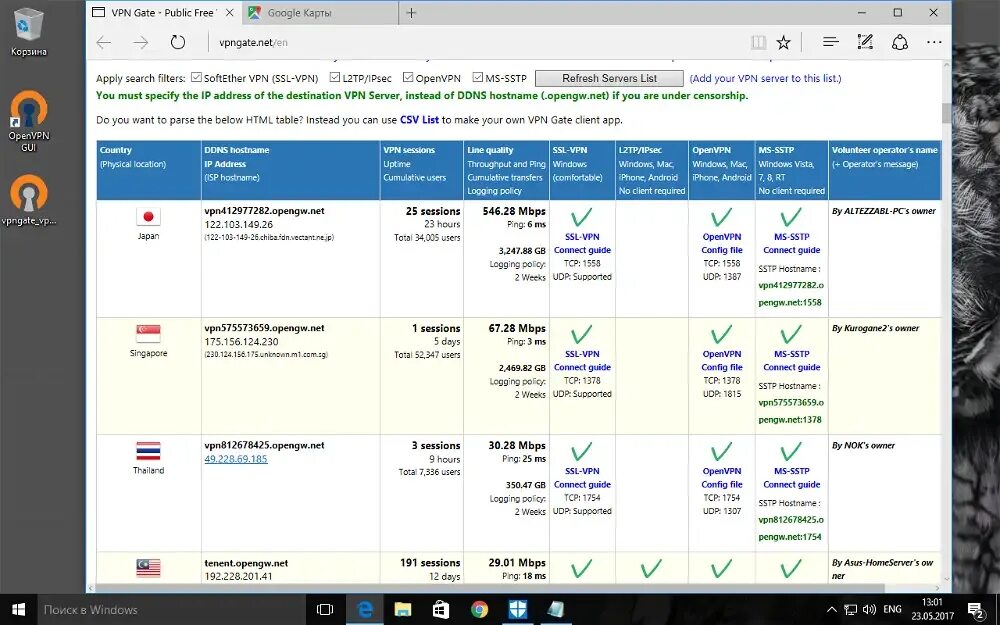Select IP address 122.103.149.26 text
The width and height of the screenshot is (1000, 625).
pyautogui.click(x=239, y=224)
